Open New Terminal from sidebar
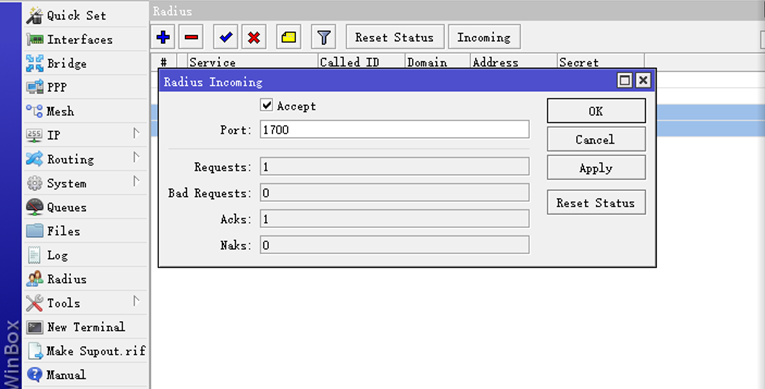This screenshot has width=765, height=389. click(x=86, y=327)
